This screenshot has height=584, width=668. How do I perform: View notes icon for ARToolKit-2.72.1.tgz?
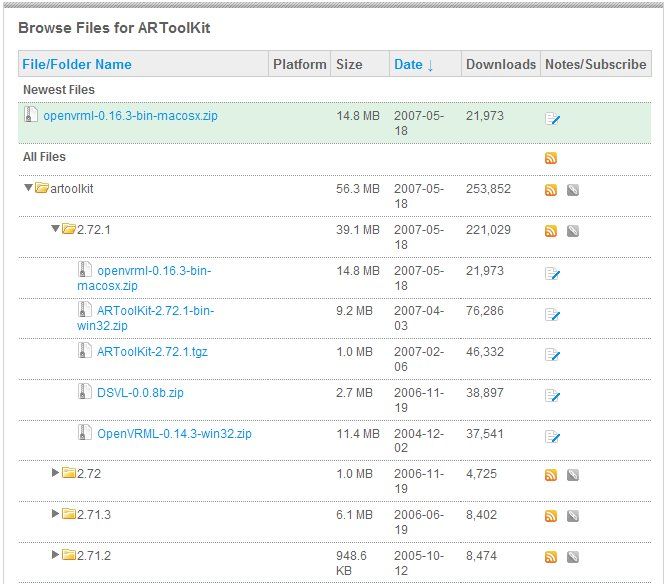552,355
